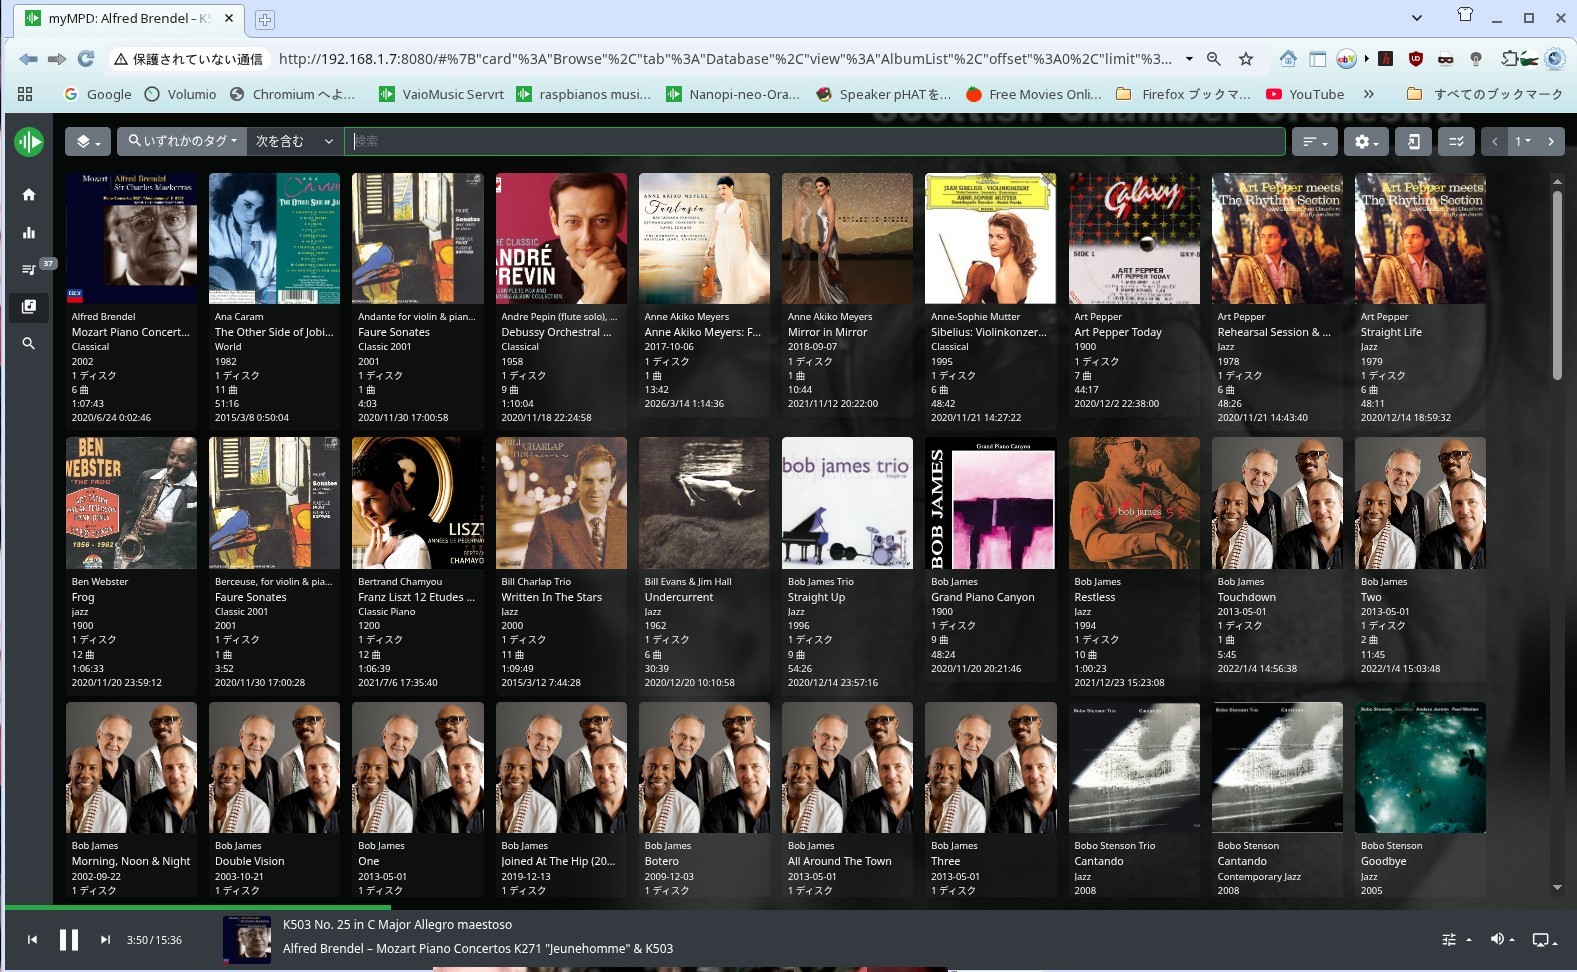Open the Home view in sidebar
Viewport: 1577px width, 972px height.
coord(29,195)
